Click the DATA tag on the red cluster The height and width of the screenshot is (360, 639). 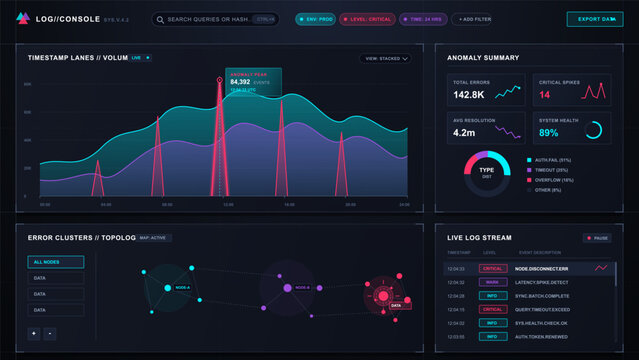tap(400, 305)
